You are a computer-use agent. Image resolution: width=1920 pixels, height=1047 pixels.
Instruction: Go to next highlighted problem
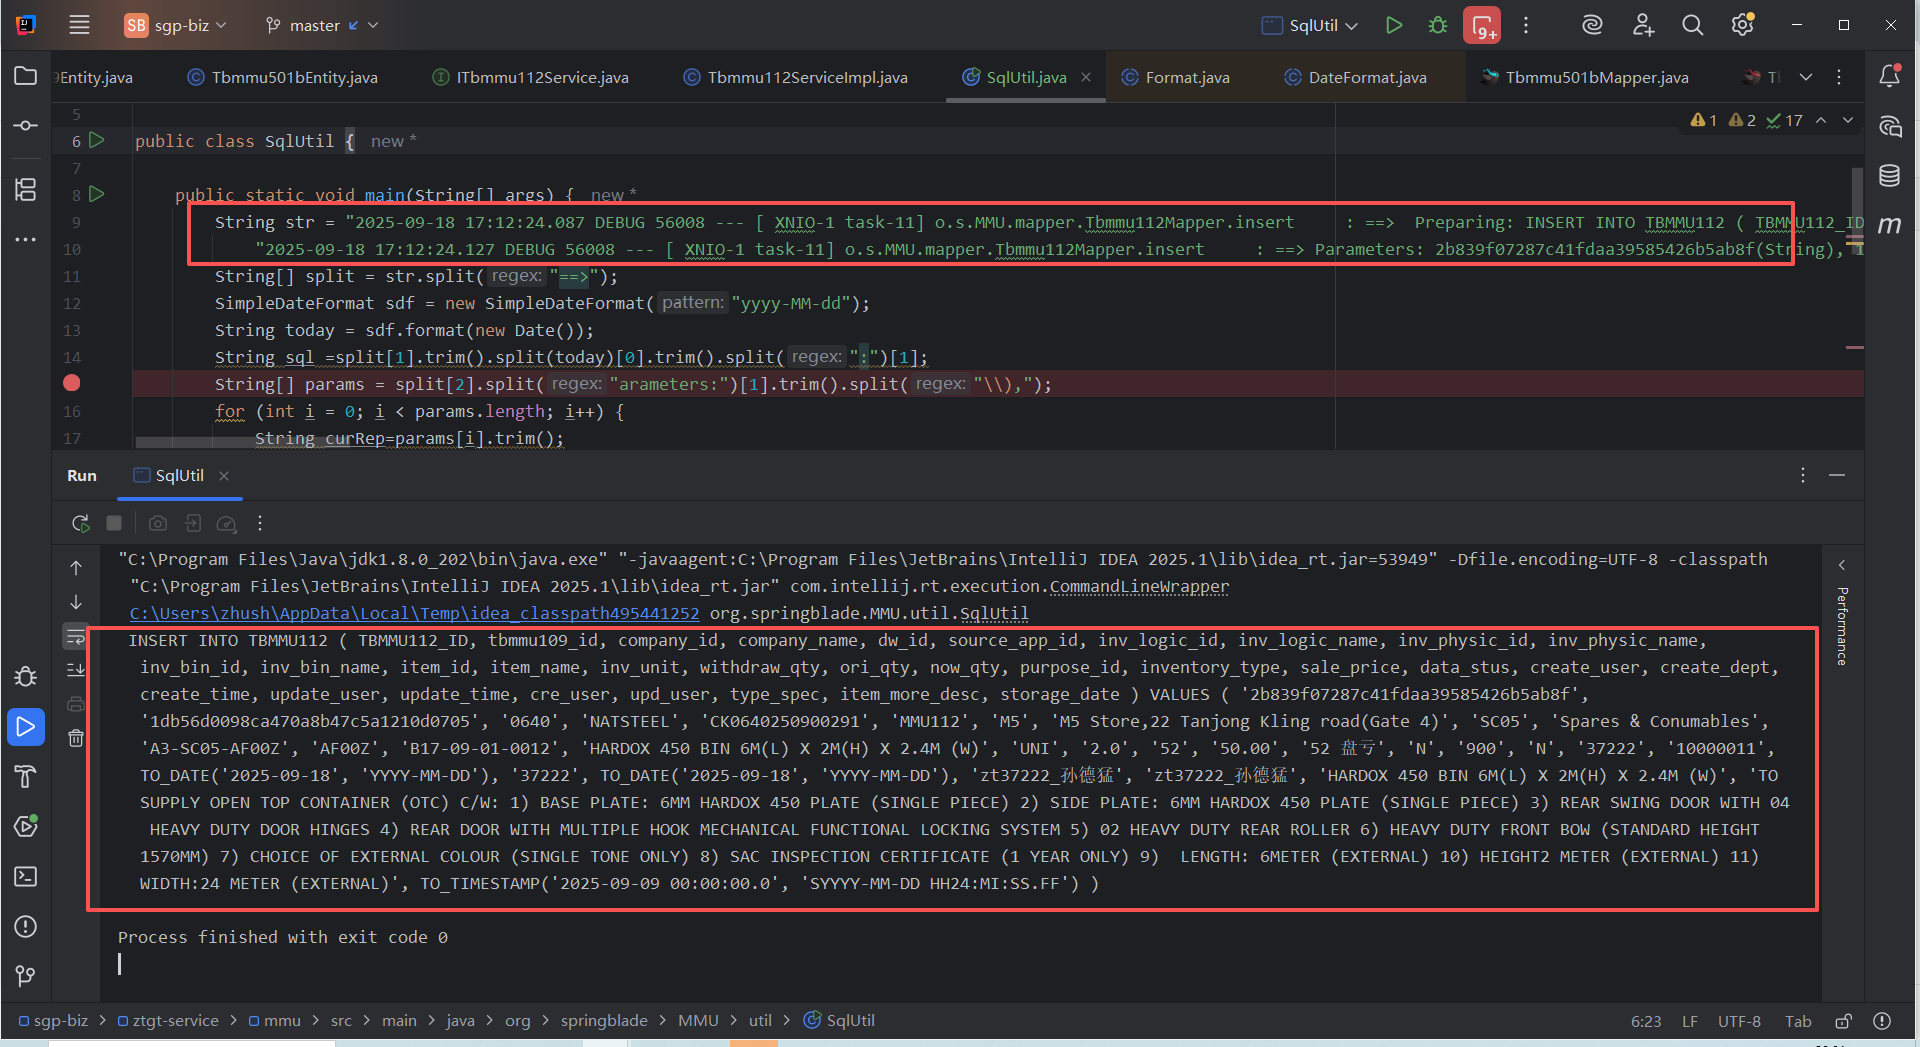tap(1848, 120)
